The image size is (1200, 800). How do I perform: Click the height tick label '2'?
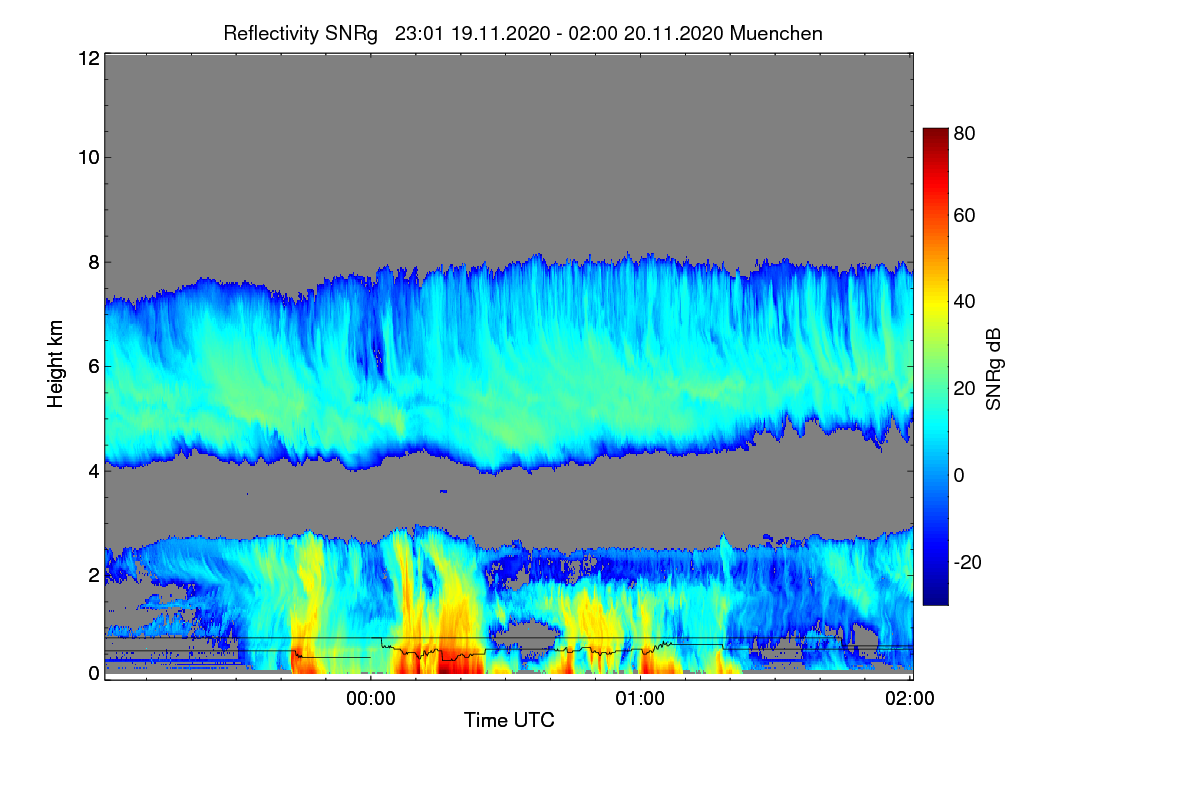[93, 574]
